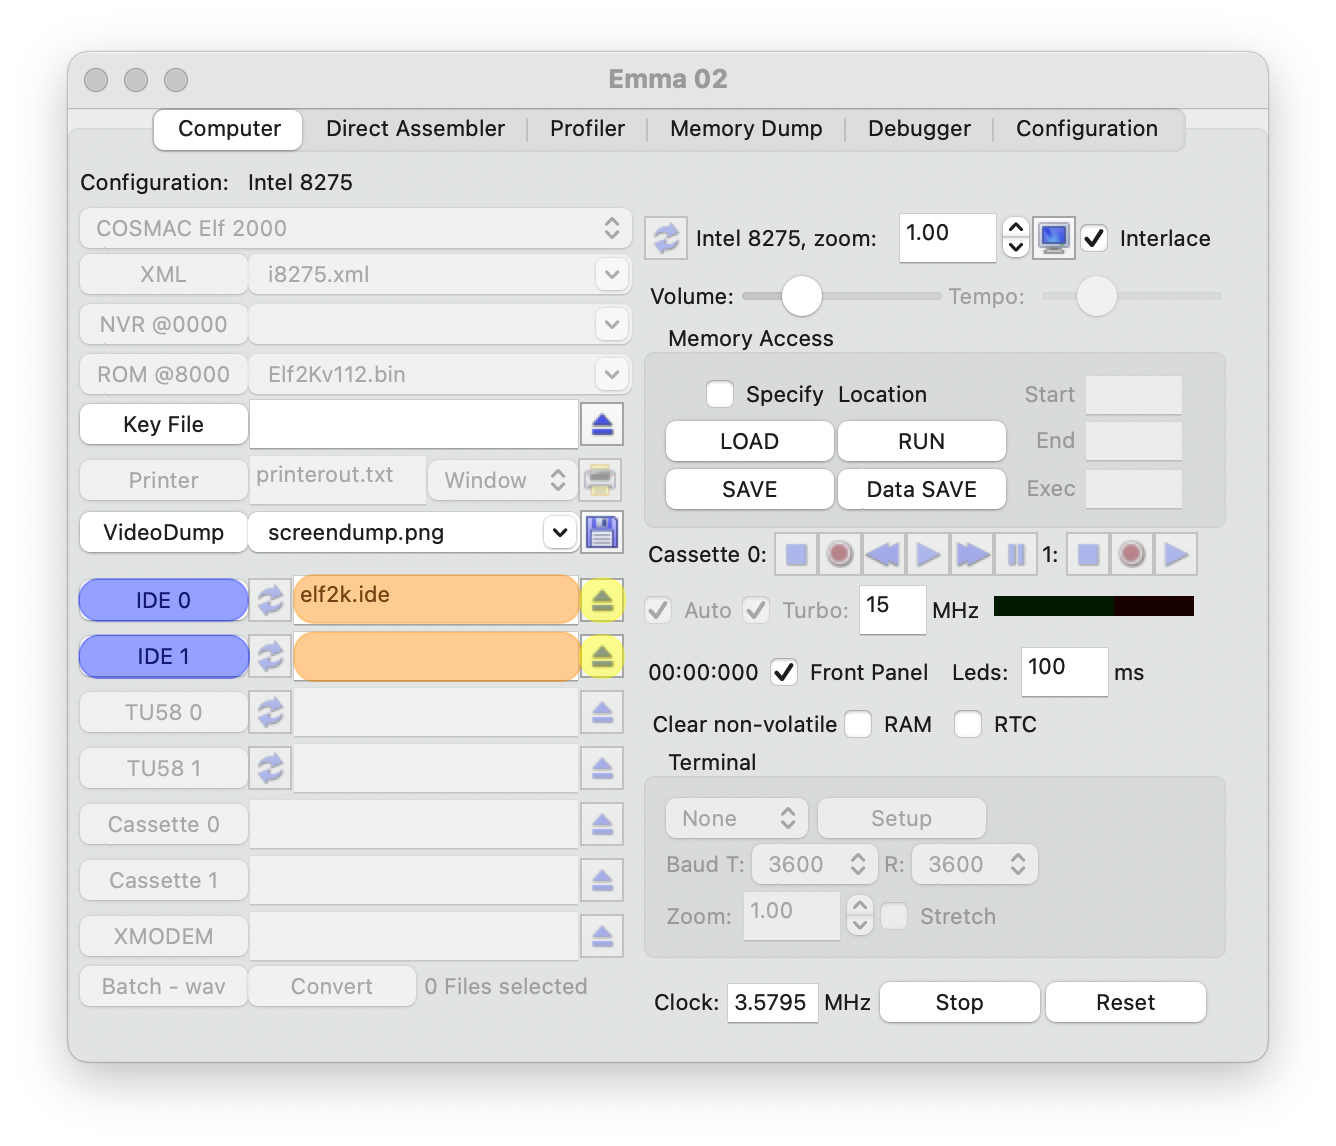
Task: Click the Intel 8275 video refresh icon
Action: 665,238
